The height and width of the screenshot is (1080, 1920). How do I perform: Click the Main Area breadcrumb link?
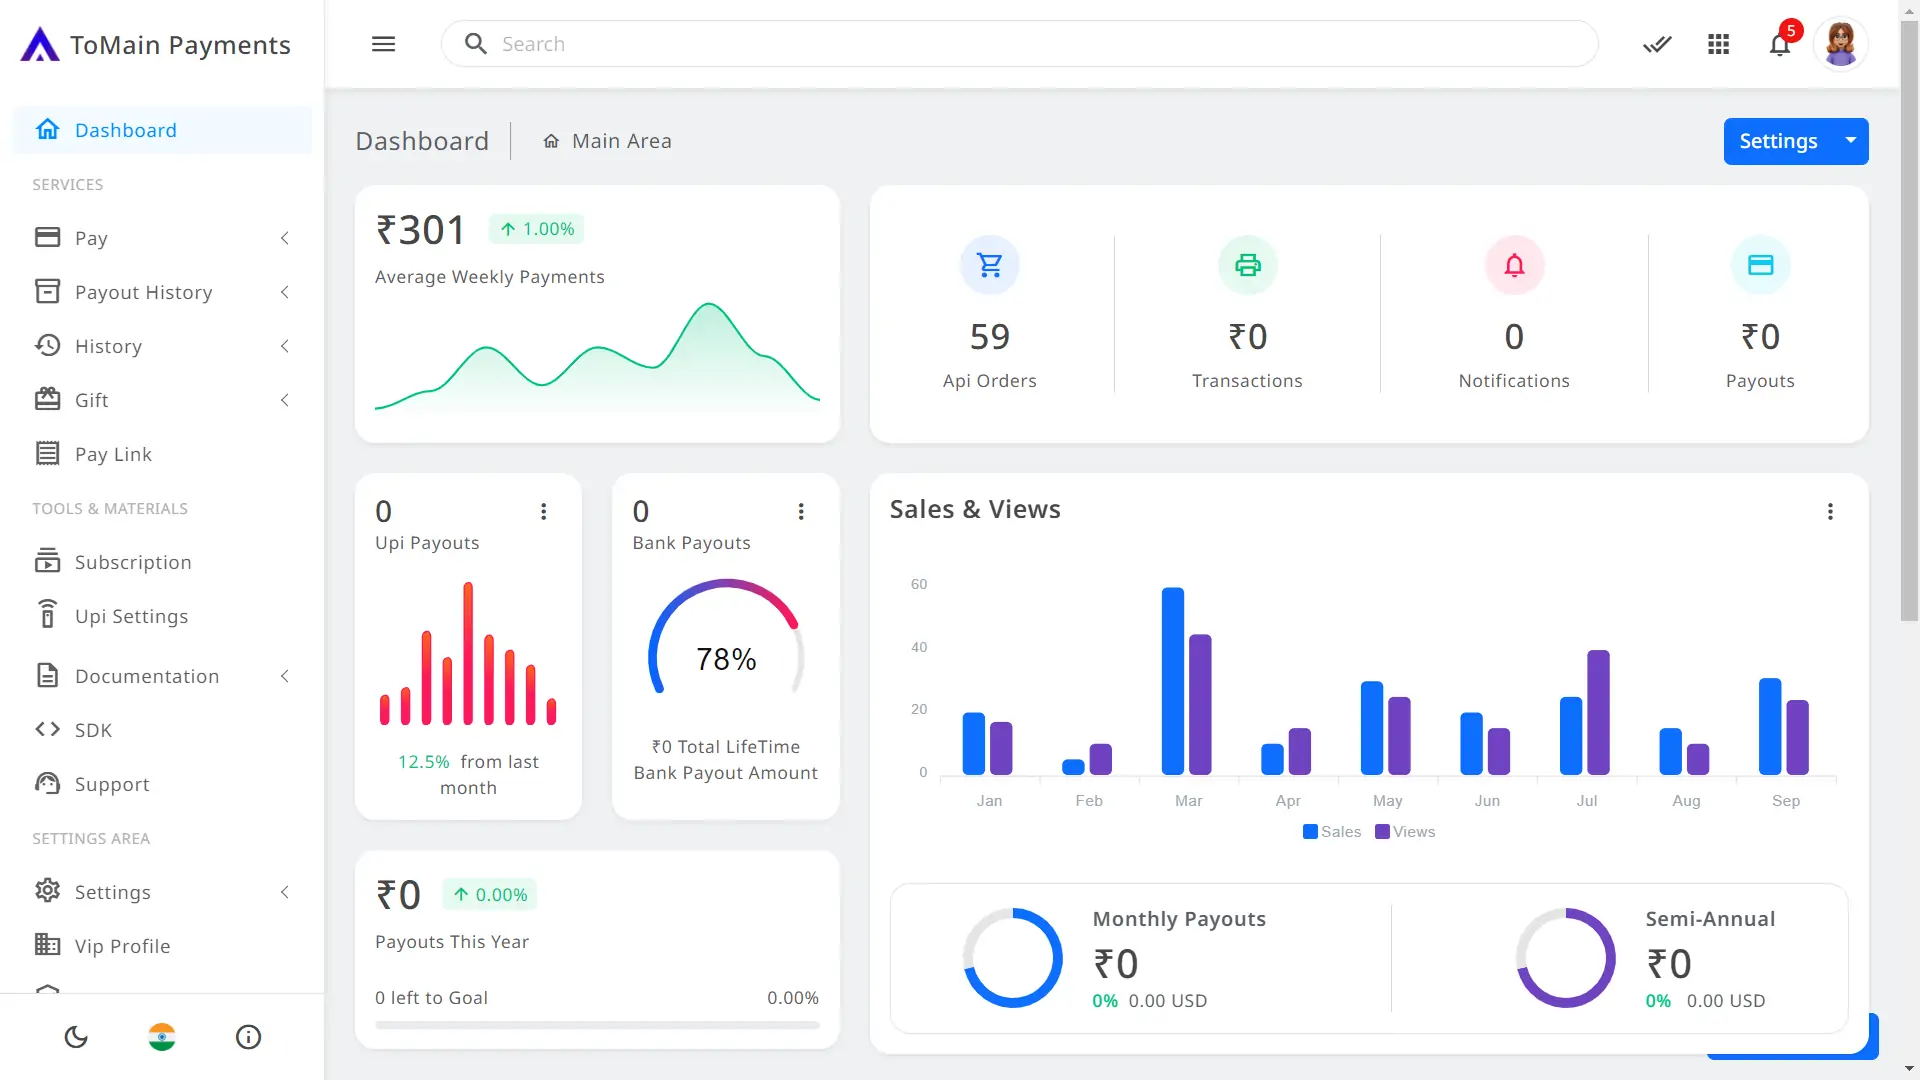coord(621,141)
